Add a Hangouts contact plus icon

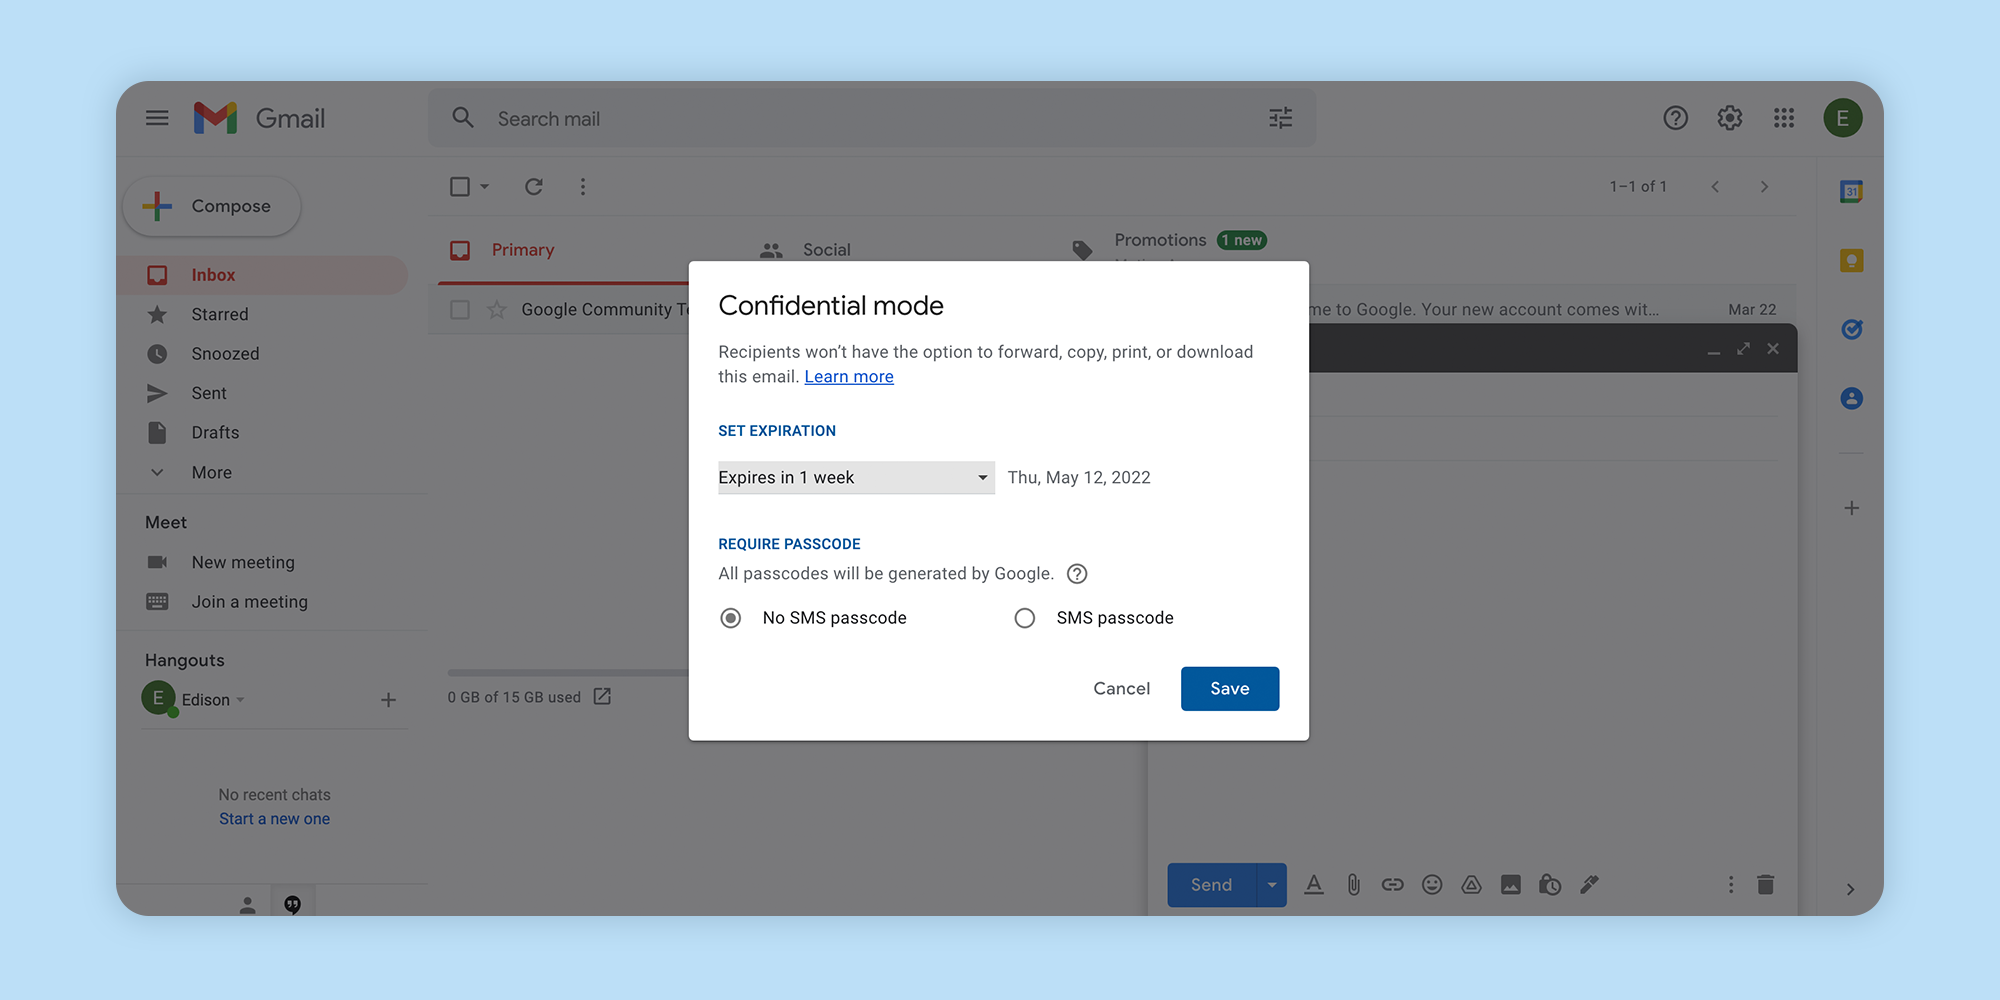coord(388,700)
